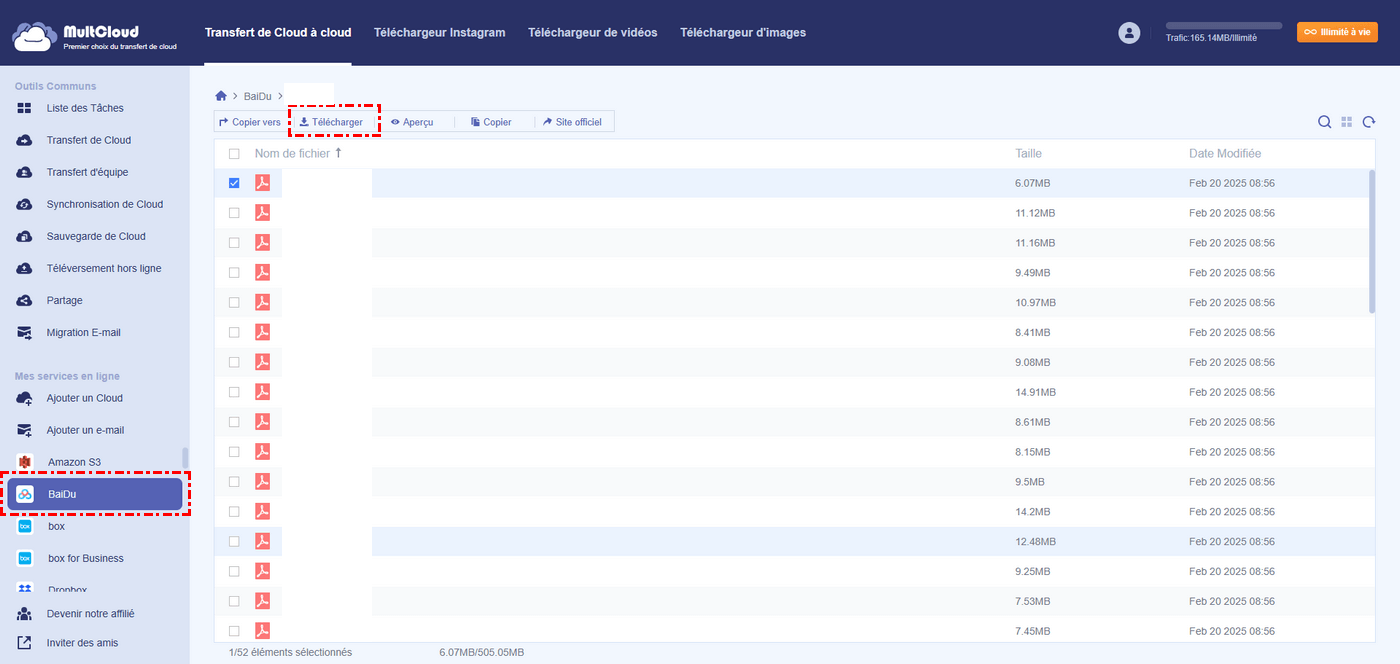Click the Illimité à vie button

click(1337, 32)
